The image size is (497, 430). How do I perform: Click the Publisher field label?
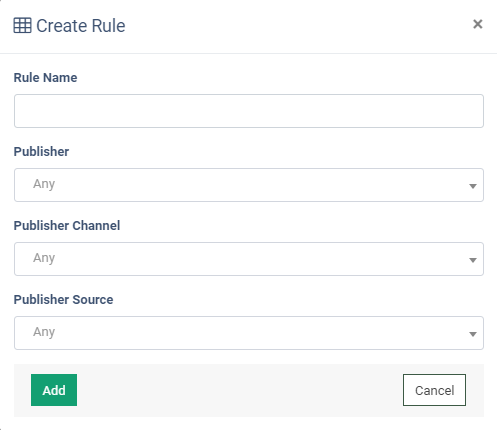(x=41, y=152)
